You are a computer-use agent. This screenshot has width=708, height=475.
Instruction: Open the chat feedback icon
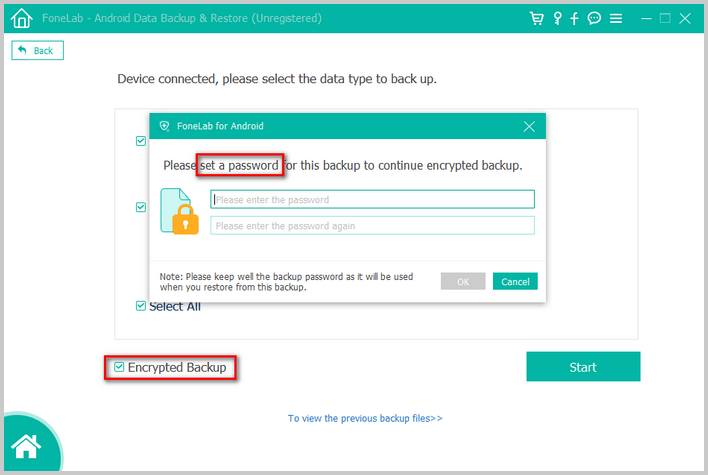(x=594, y=19)
